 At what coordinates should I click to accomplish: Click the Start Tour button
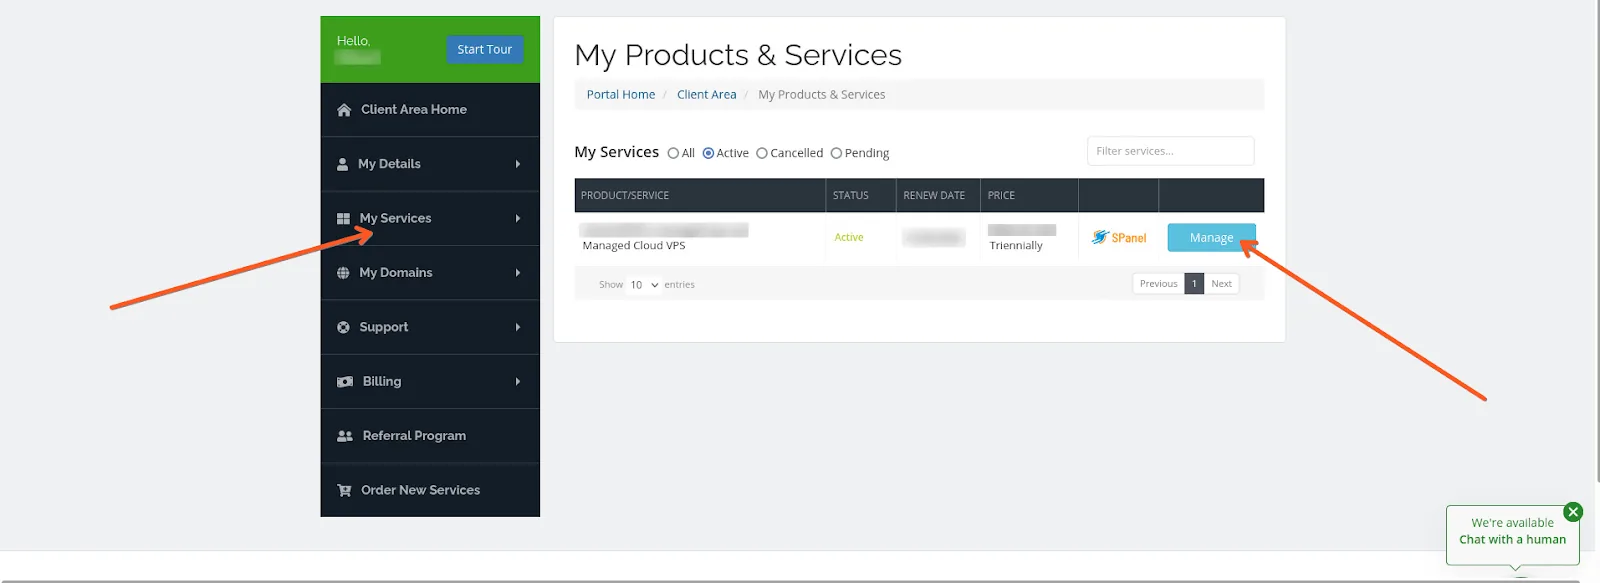click(x=484, y=49)
